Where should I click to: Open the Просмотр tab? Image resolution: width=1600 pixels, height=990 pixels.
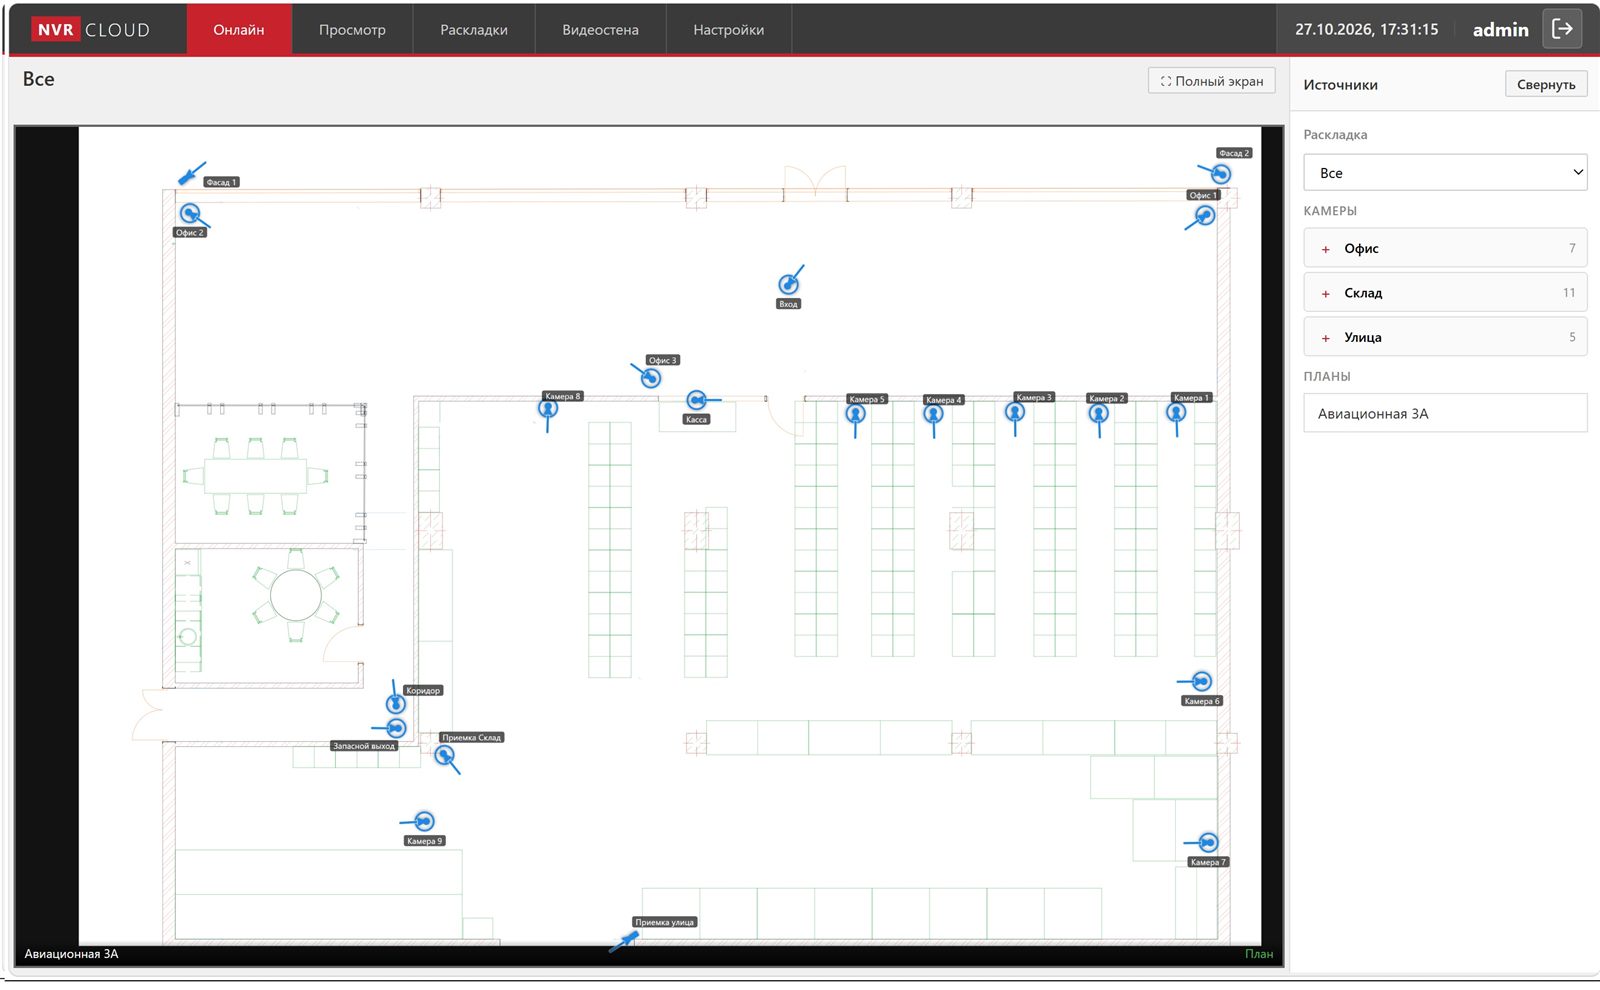(352, 29)
